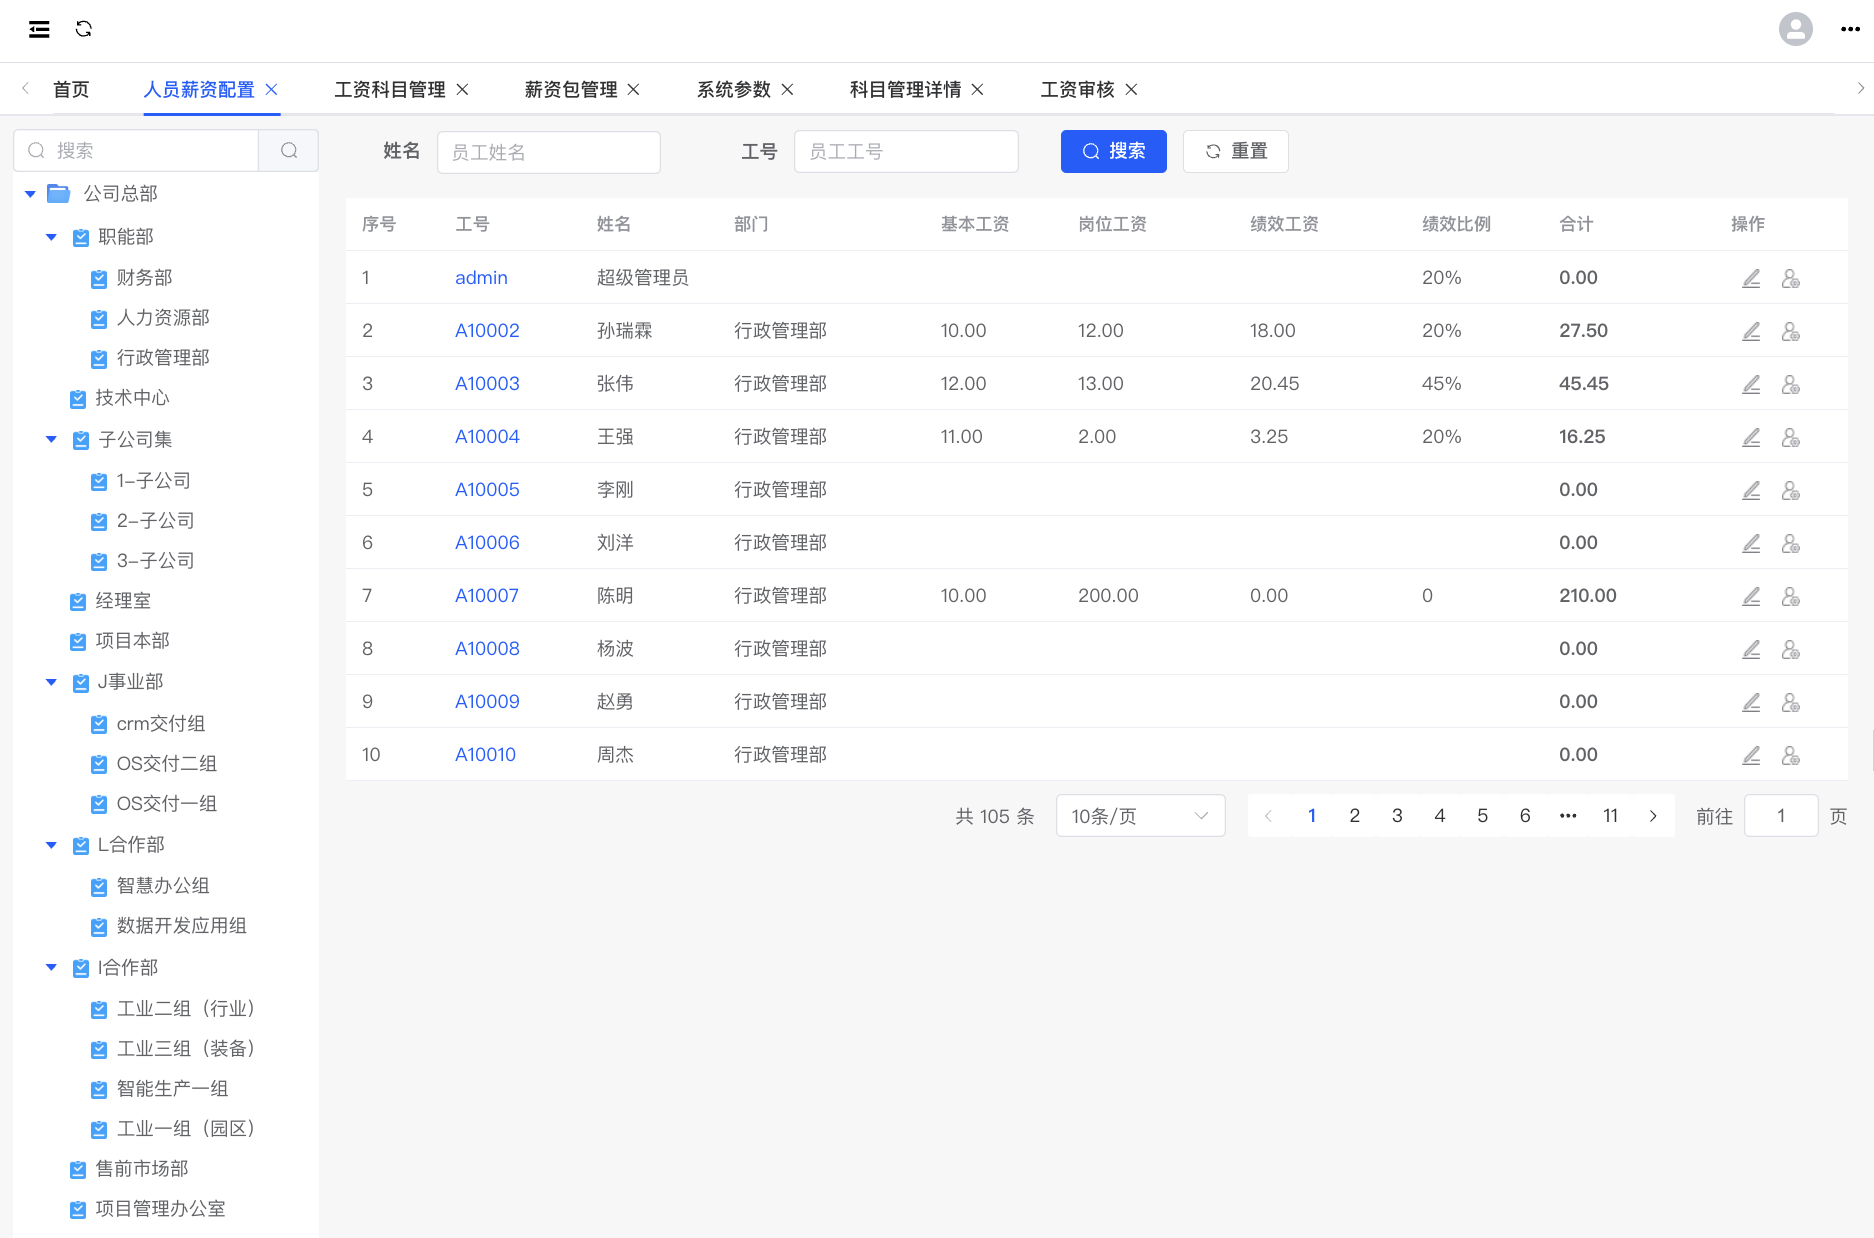Image resolution: width=1874 pixels, height=1238 pixels.
Task: Go to next page arrow
Action: pyautogui.click(x=1653, y=816)
